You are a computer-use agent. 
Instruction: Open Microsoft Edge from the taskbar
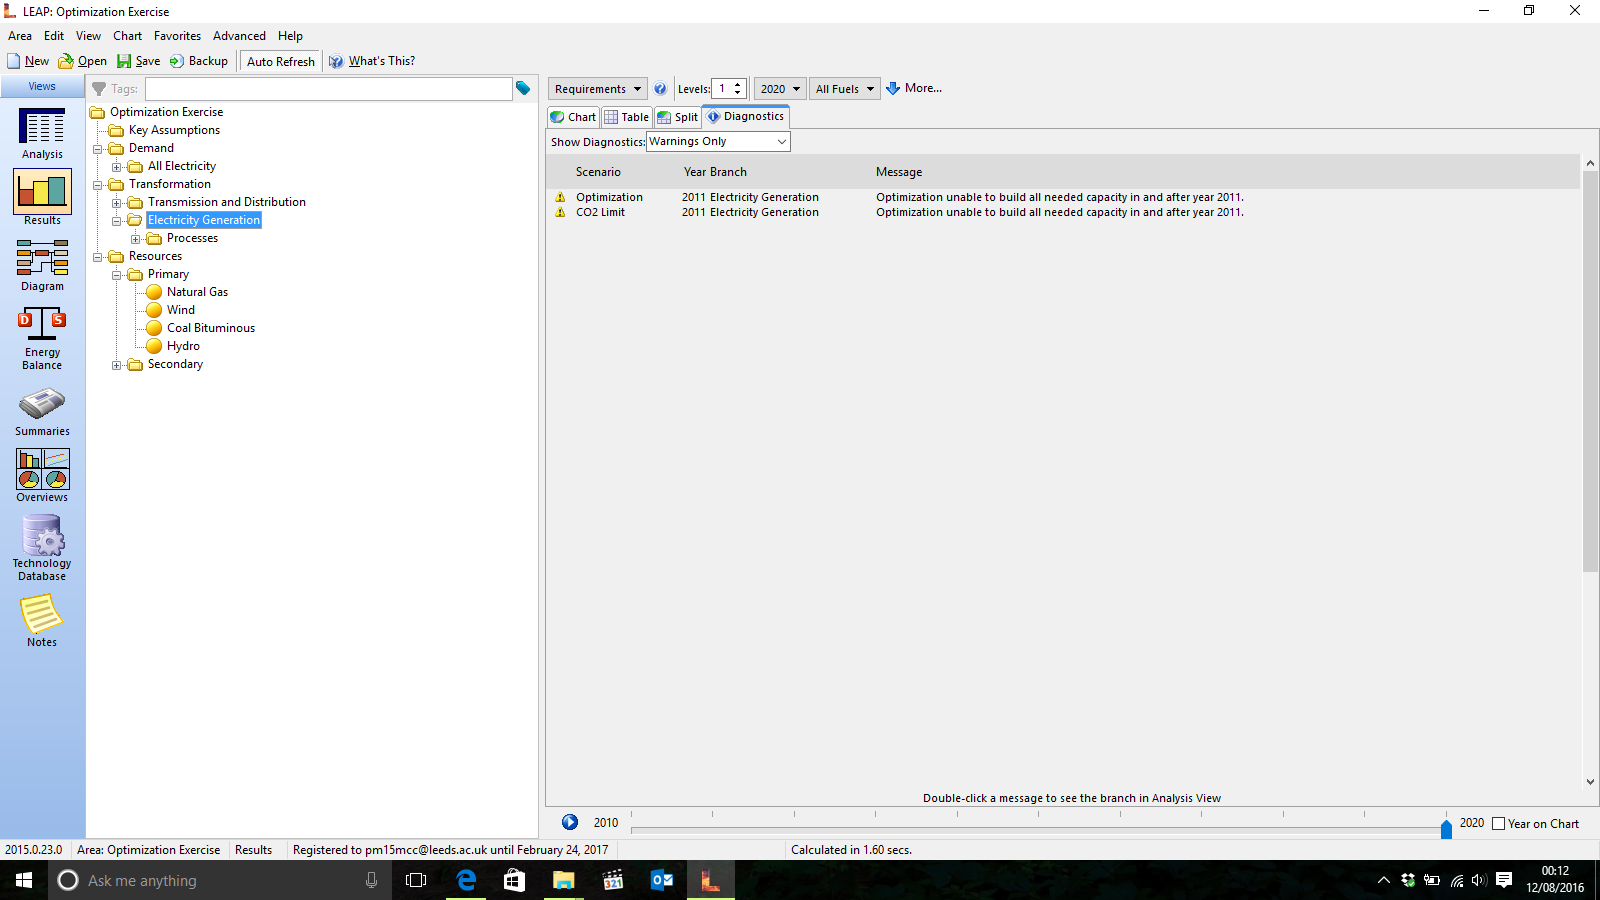466,880
